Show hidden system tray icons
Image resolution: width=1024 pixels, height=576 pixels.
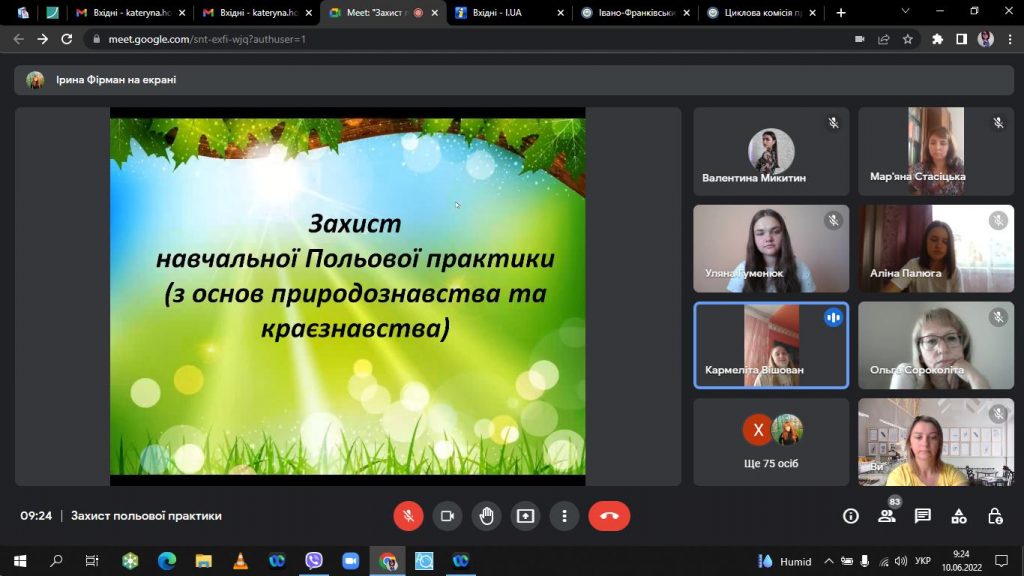click(829, 561)
